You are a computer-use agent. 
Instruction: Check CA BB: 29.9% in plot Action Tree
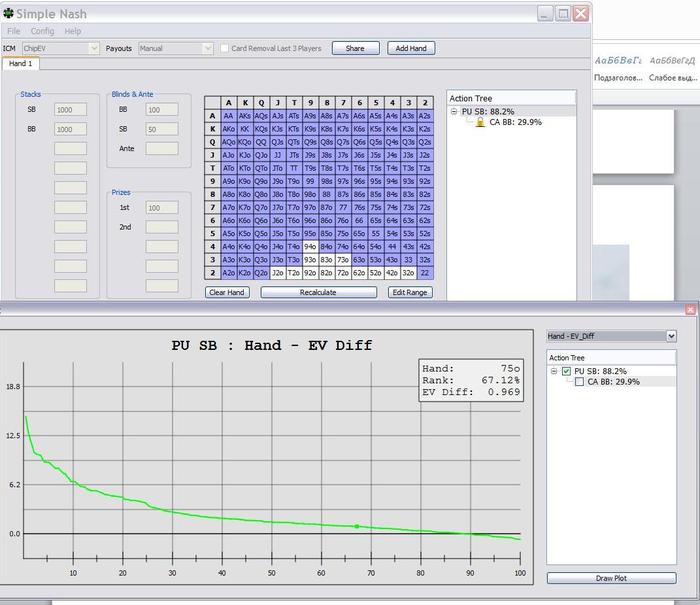pos(579,382)
